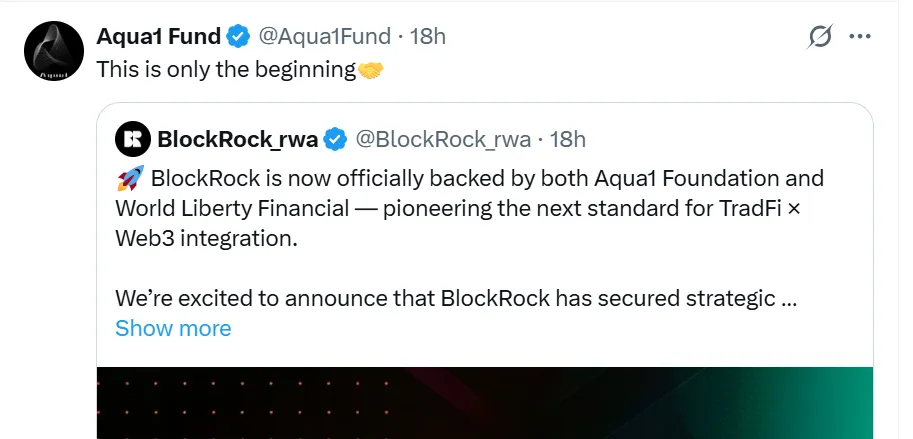Open the three-dot More menu
The width and height of the screenshot is (913, 439).
click(859, 37)
